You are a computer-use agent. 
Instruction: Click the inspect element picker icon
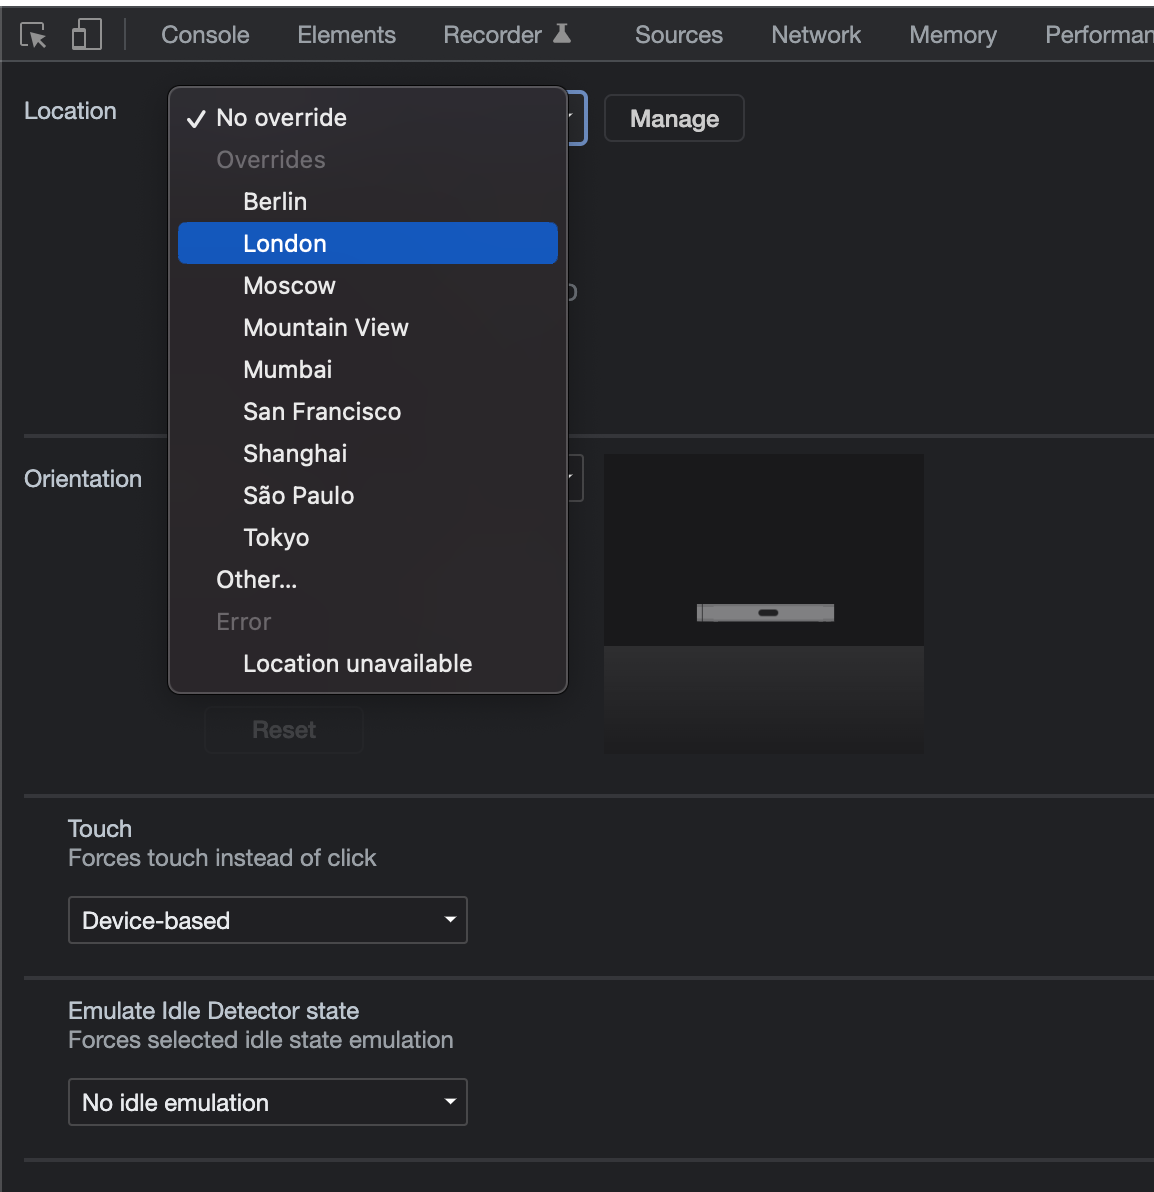pyautogui.click(x=33, y=36)
